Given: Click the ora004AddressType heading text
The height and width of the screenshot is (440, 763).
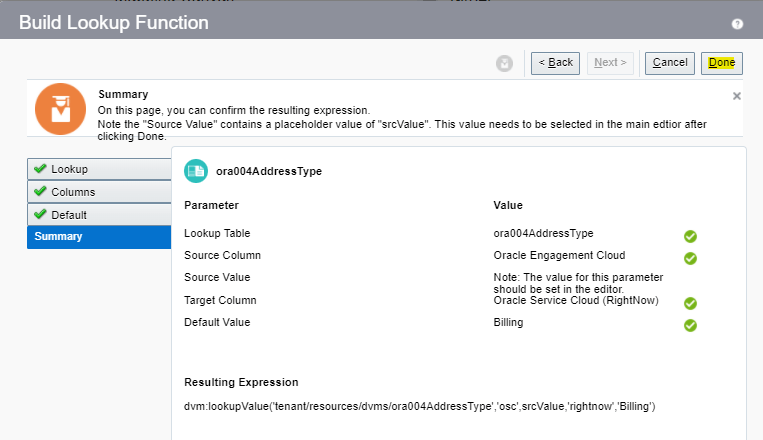Looking at the screenshot, I should [269, 171].
